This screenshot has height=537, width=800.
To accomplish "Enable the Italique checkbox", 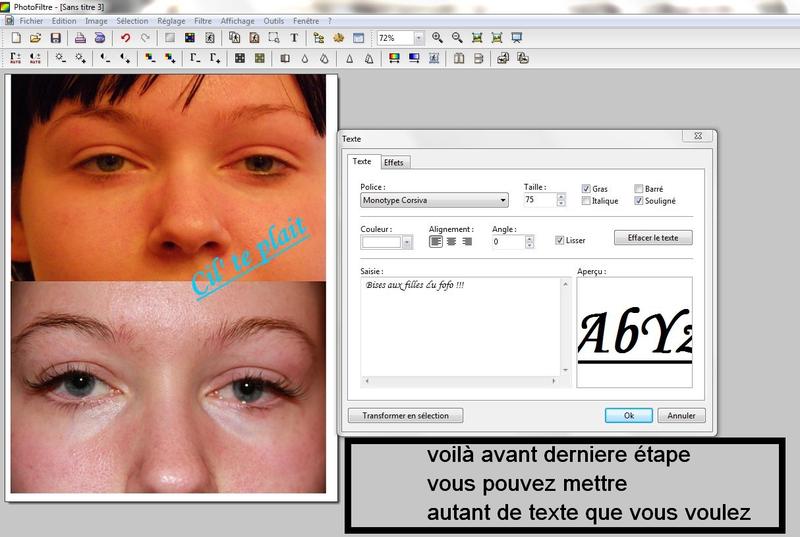I will [586, 201].
